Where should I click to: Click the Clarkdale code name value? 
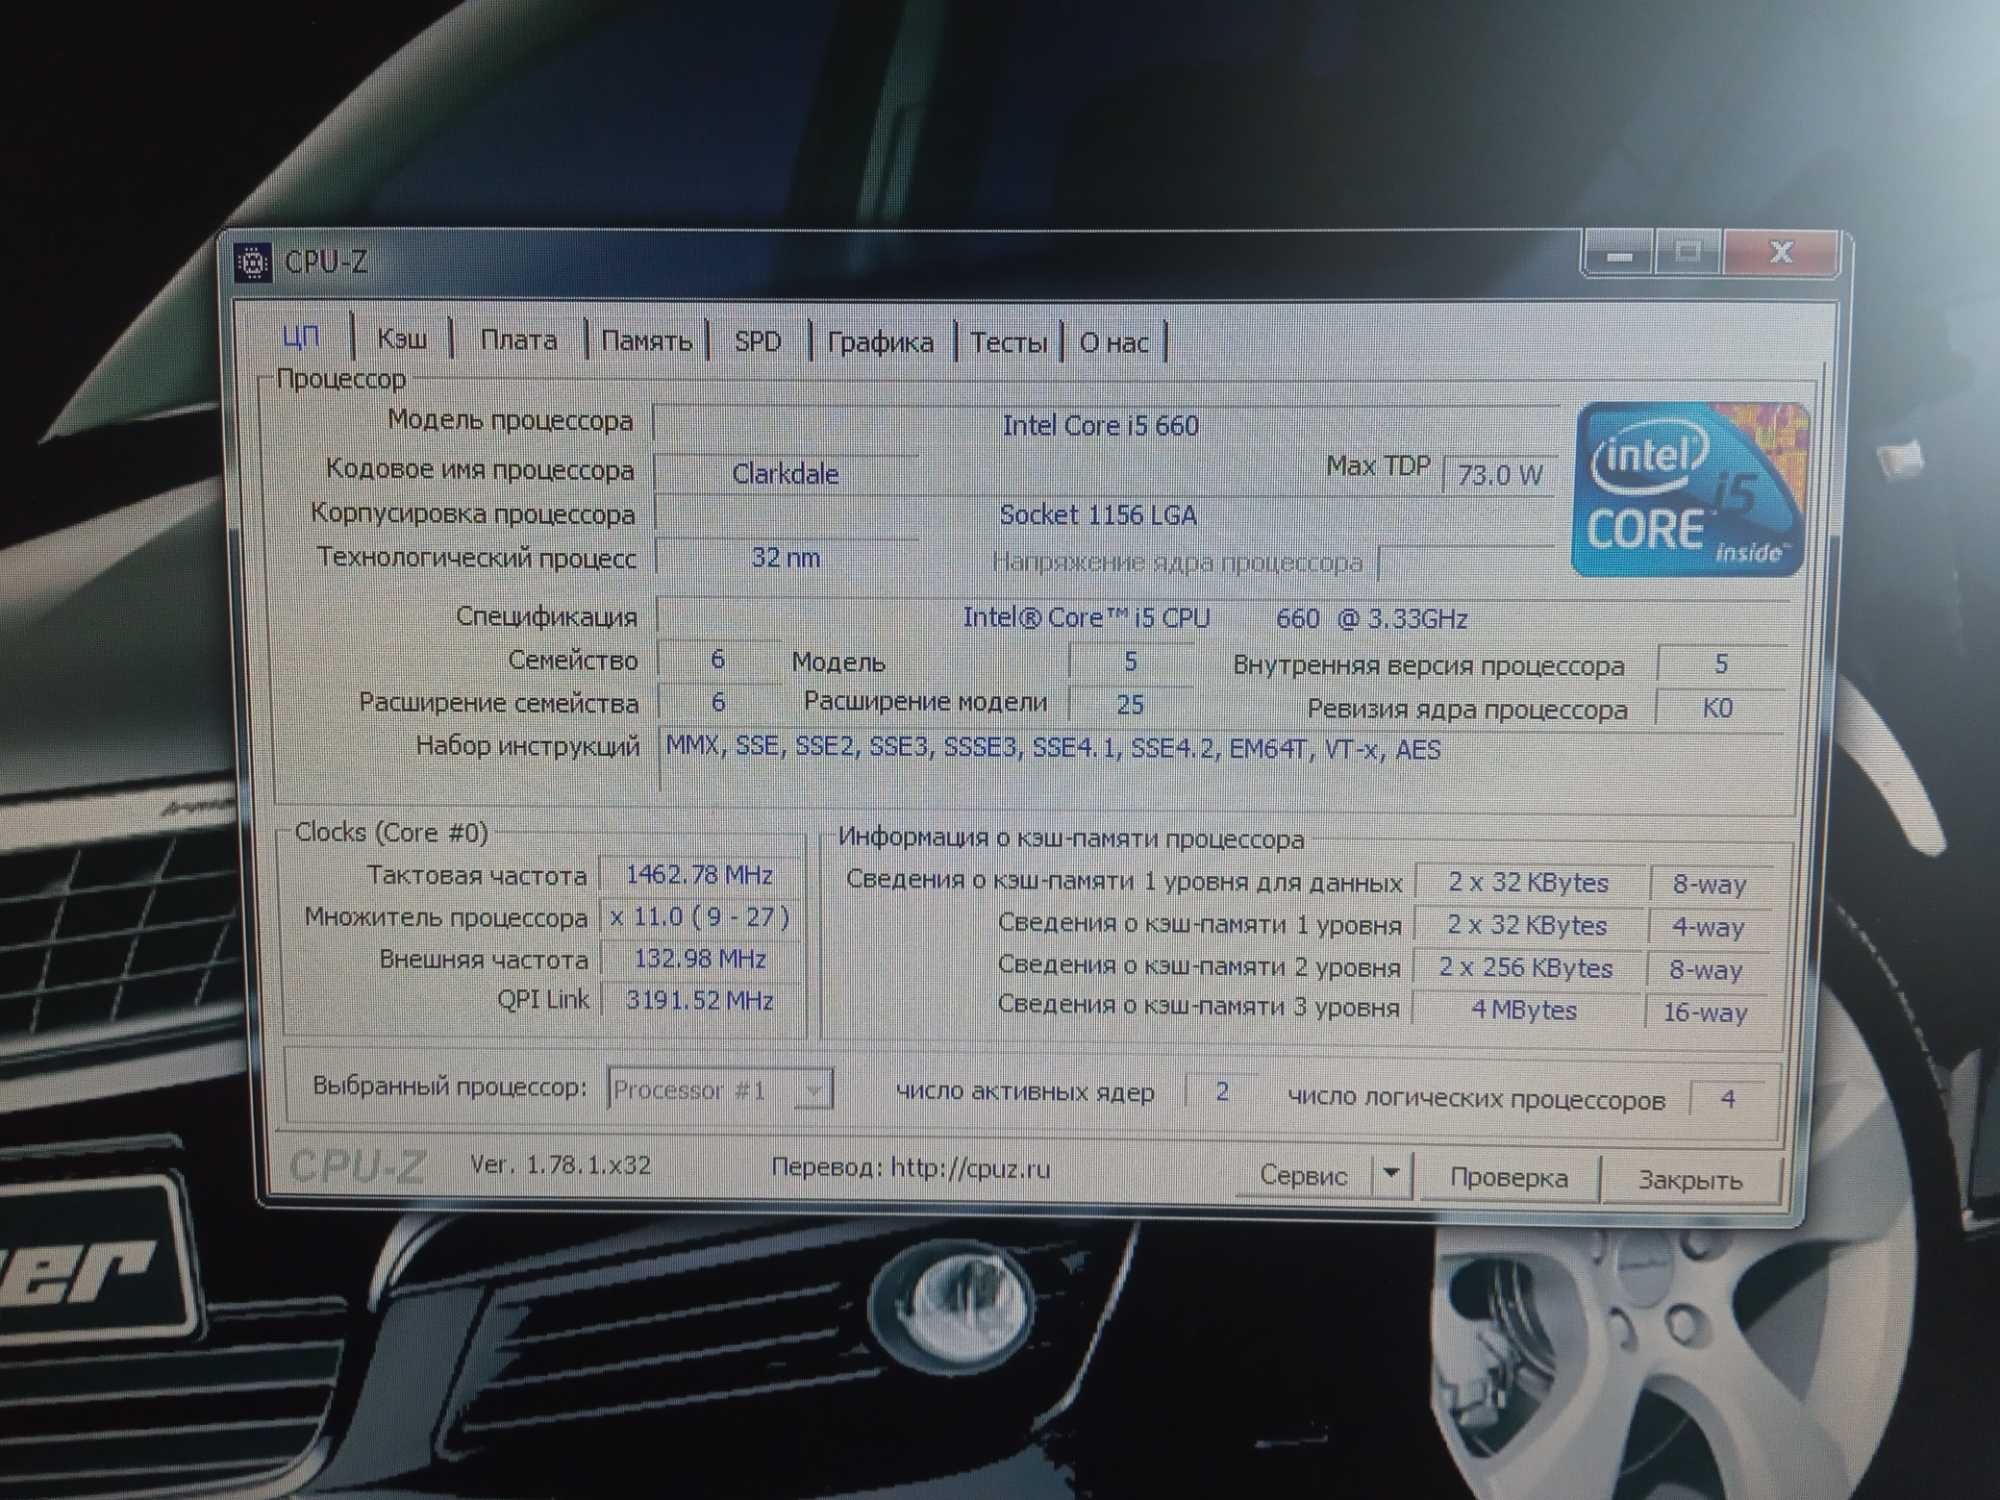785,474
